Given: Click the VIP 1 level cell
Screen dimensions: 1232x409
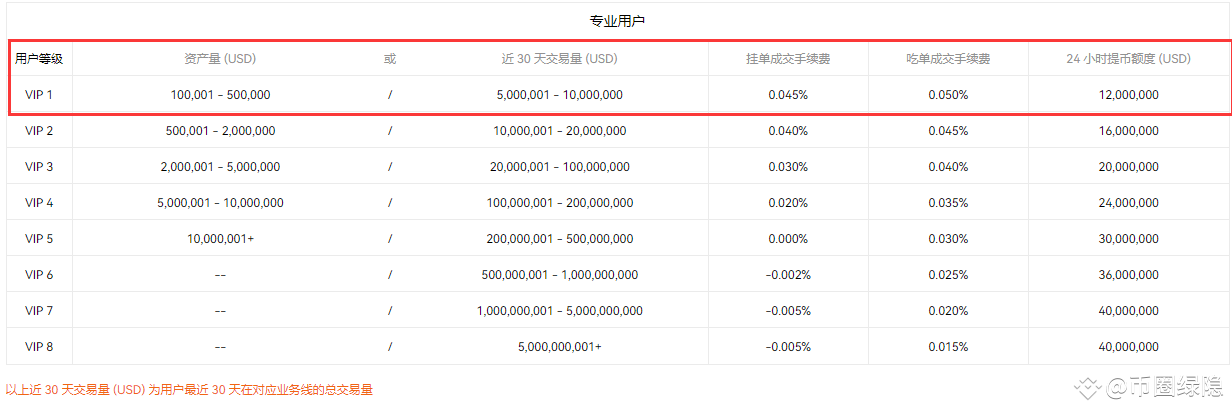Looking at the screenshot, I should [x=39, y=95].
